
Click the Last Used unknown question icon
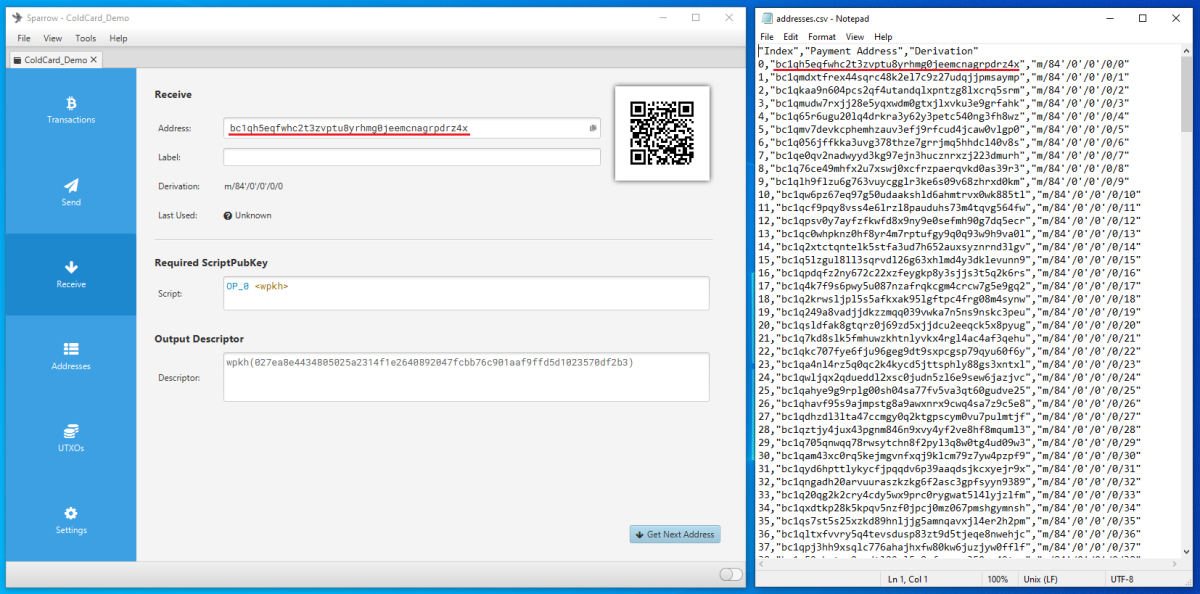(228, 215)
